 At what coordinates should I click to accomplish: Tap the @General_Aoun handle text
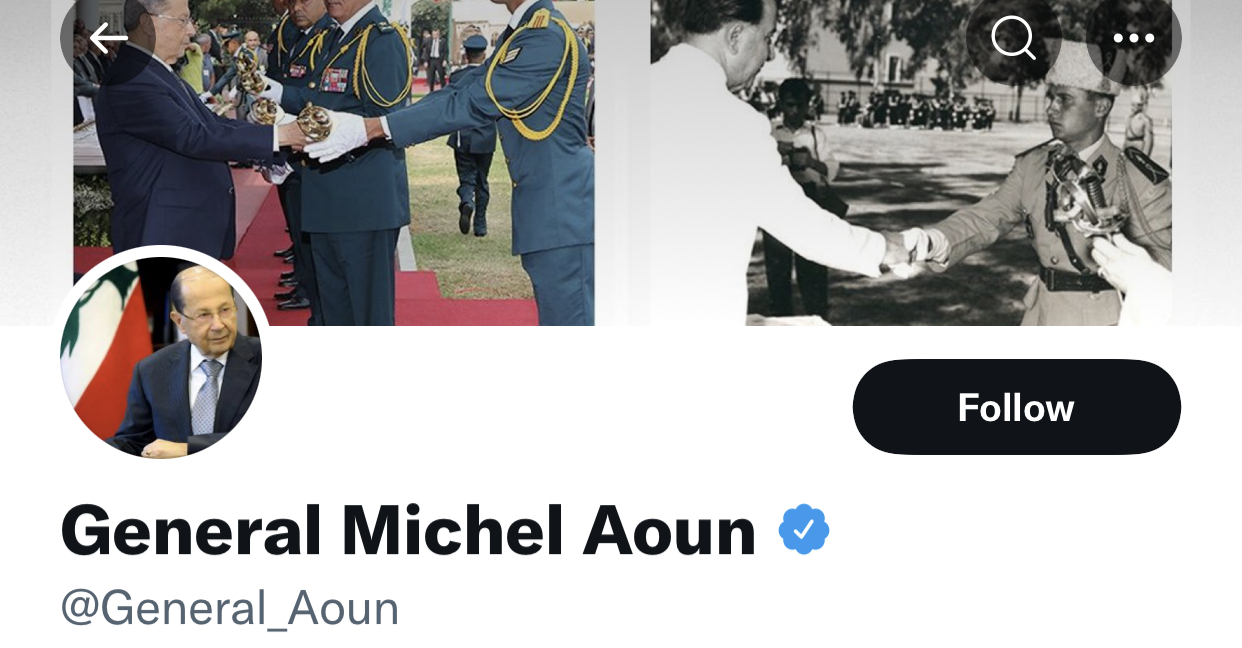coord(230,608)
